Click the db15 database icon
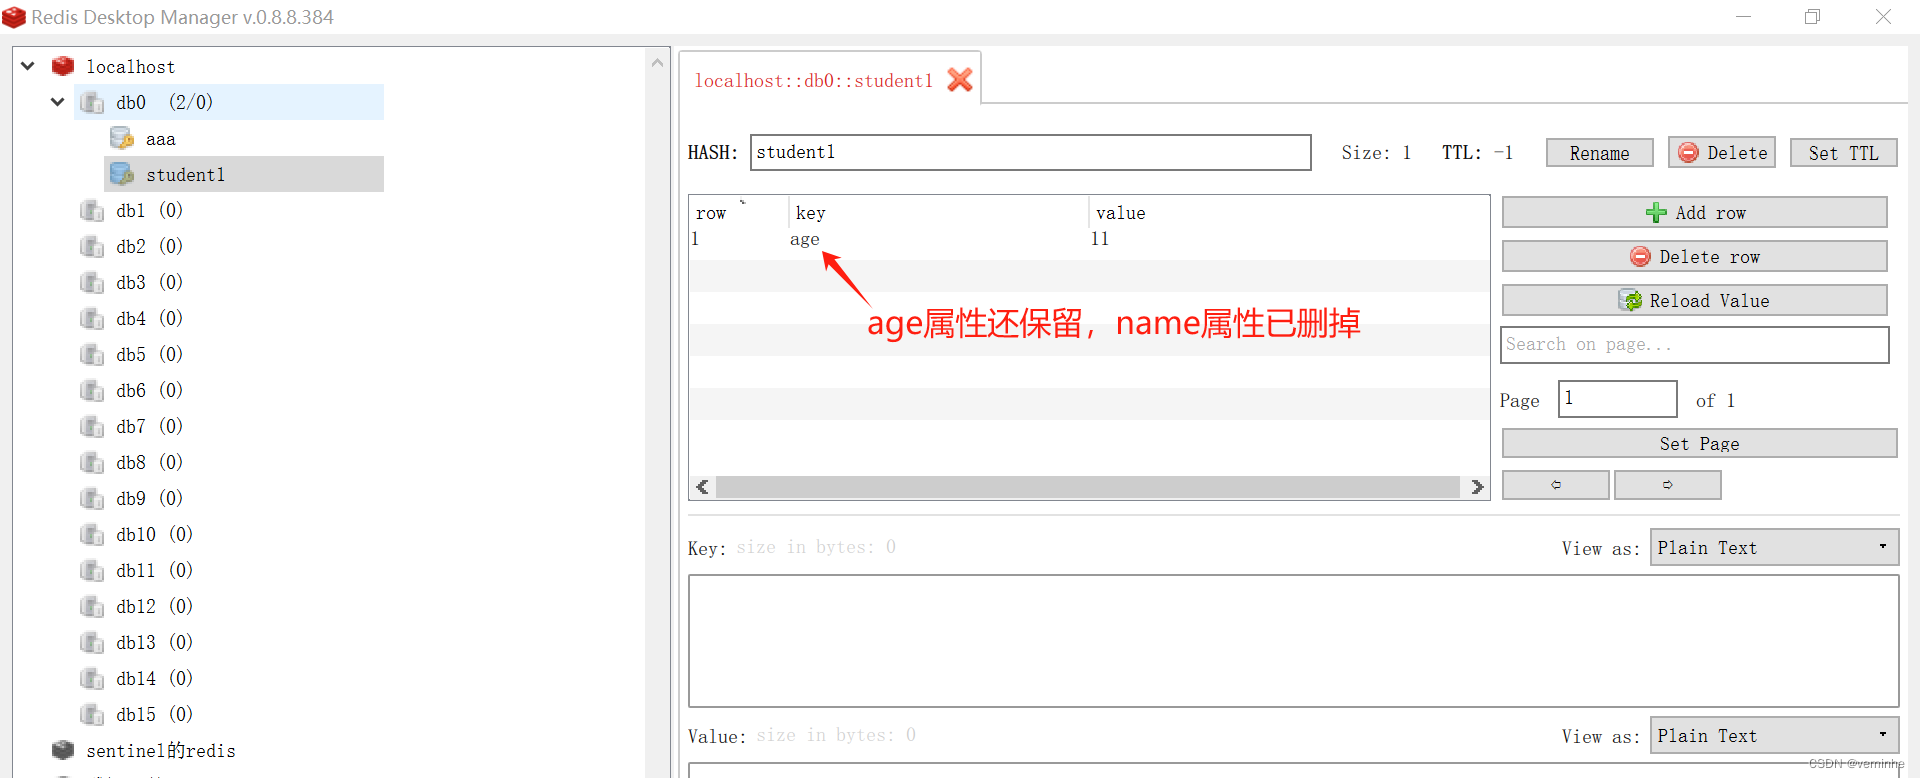This screenshot has width=1920, height=778. 92,714
